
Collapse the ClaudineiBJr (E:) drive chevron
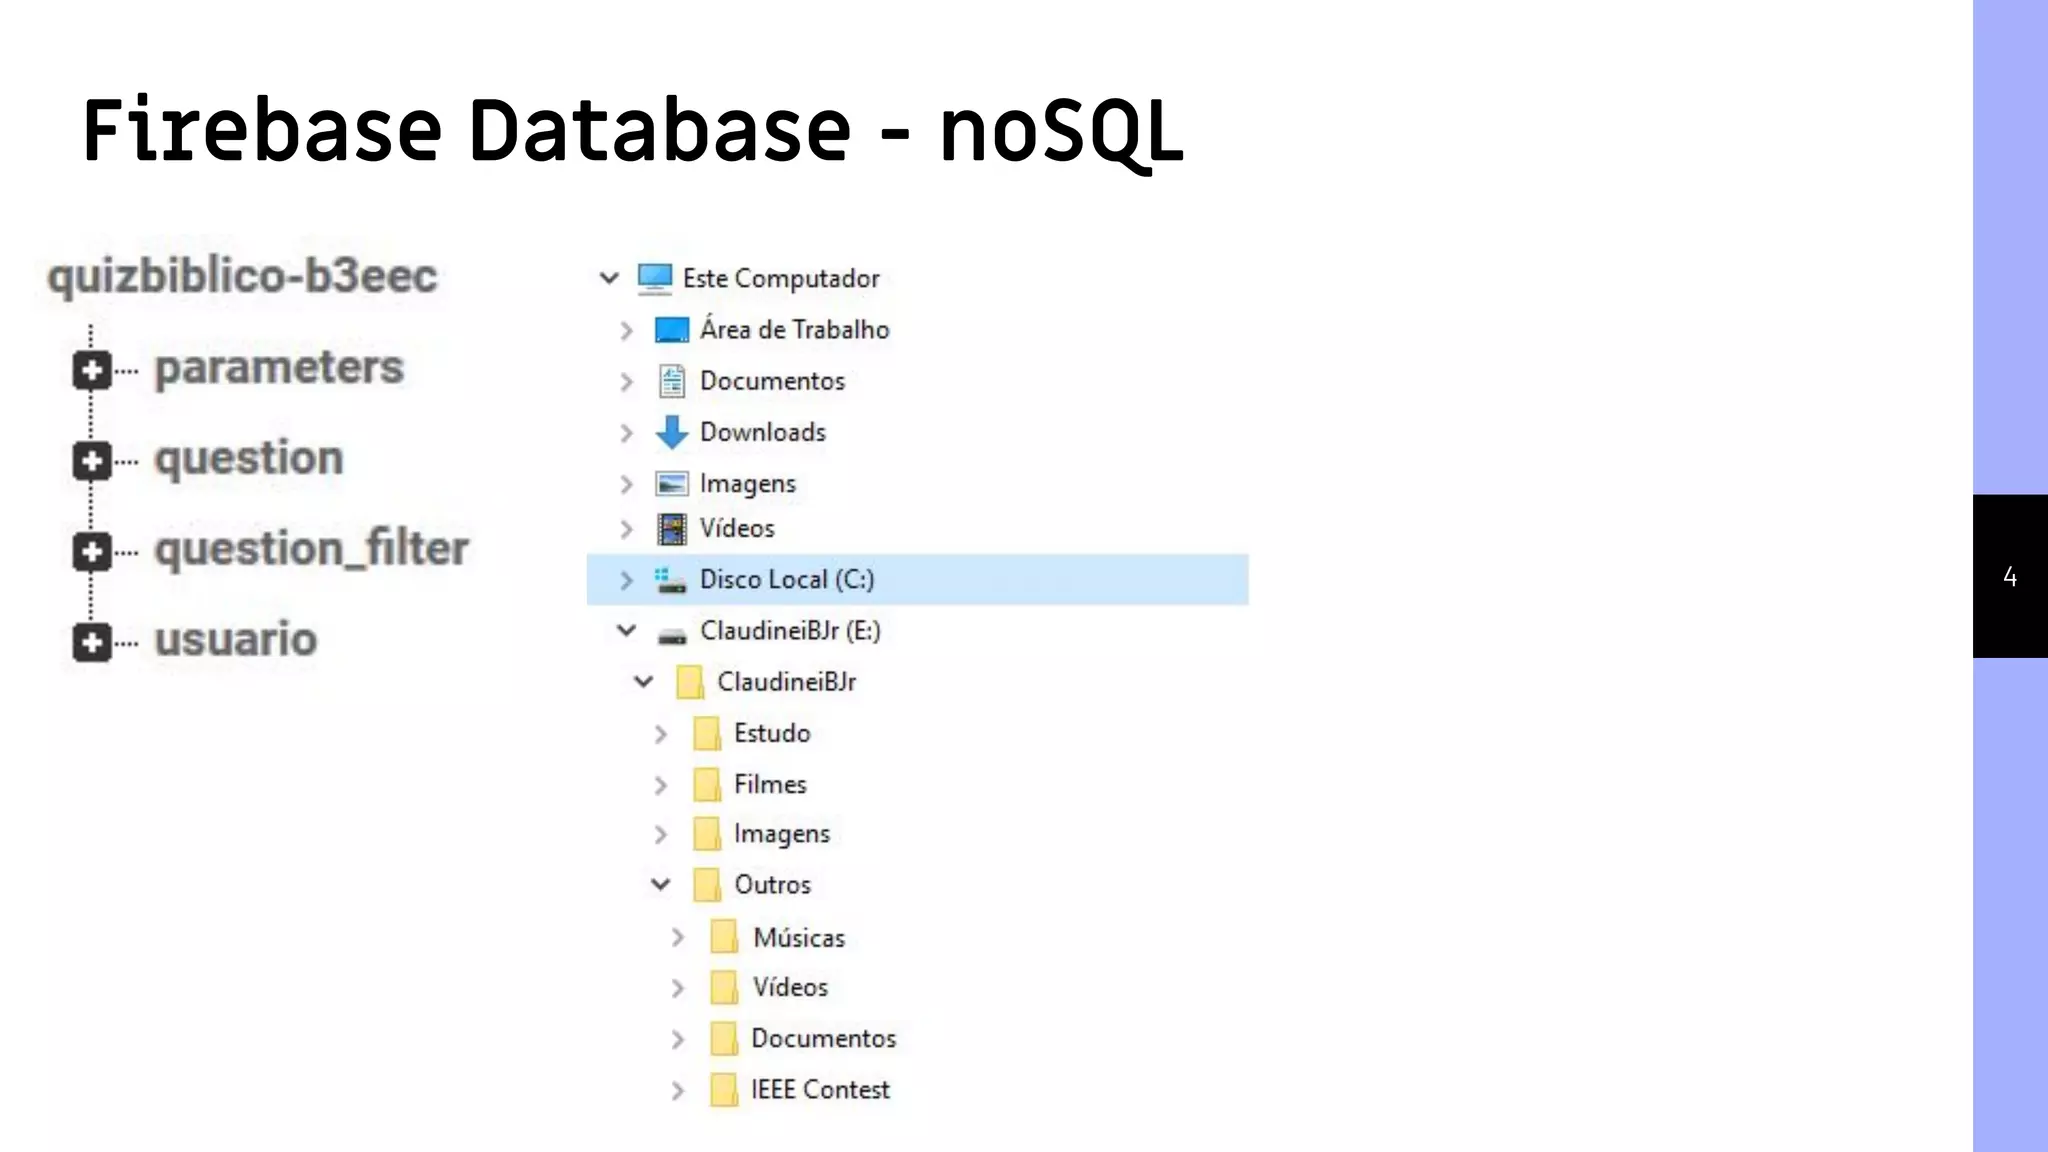626,631
